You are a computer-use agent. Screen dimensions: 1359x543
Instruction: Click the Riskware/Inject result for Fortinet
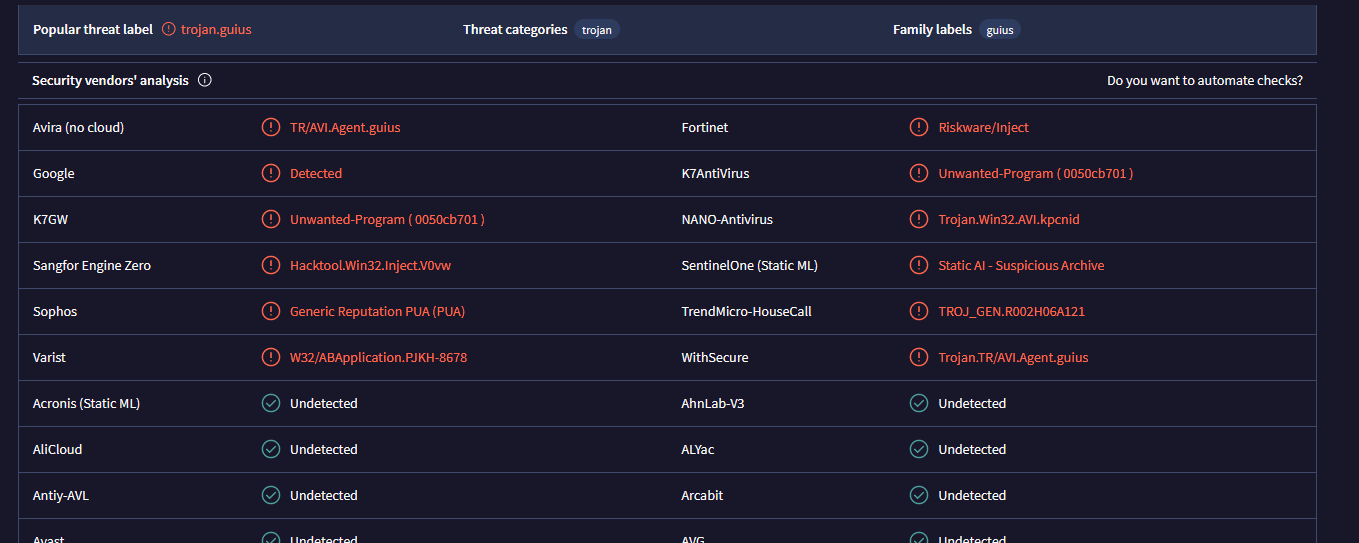pos(983,127)
